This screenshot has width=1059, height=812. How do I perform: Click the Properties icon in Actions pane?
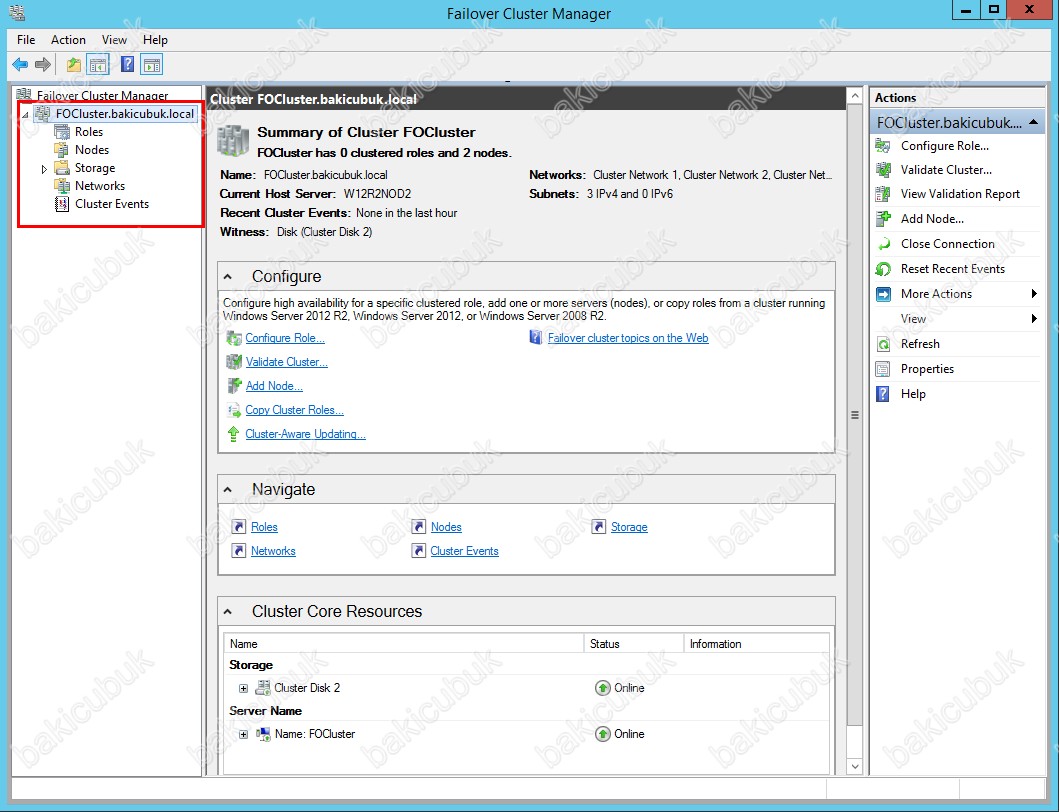pos(883,369)
